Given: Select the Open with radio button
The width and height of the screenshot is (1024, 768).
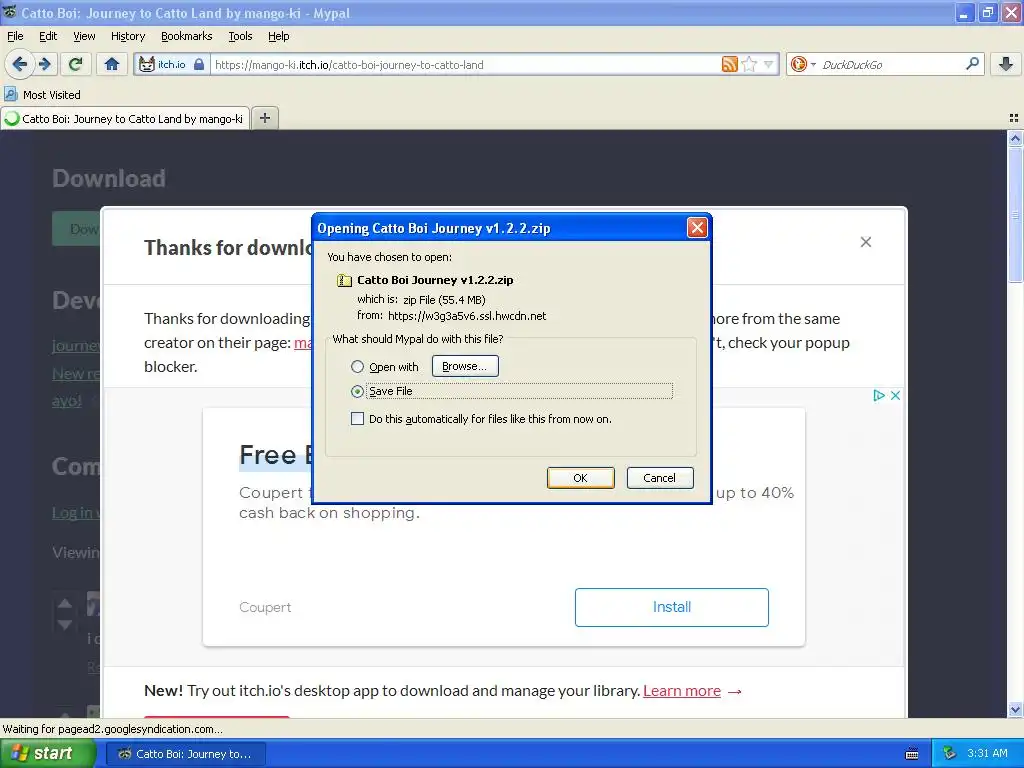Looking at the screenshot, I should point(357,366).
